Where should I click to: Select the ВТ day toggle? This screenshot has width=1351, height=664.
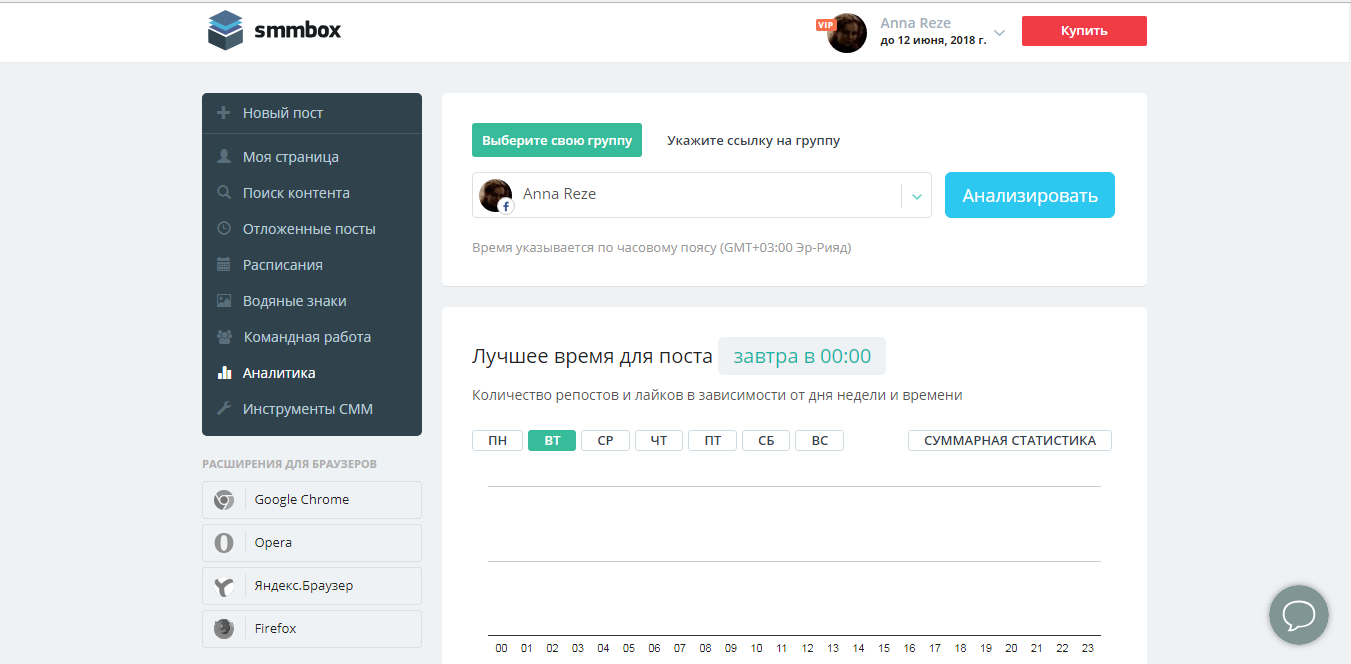click(x=551, y=440)
